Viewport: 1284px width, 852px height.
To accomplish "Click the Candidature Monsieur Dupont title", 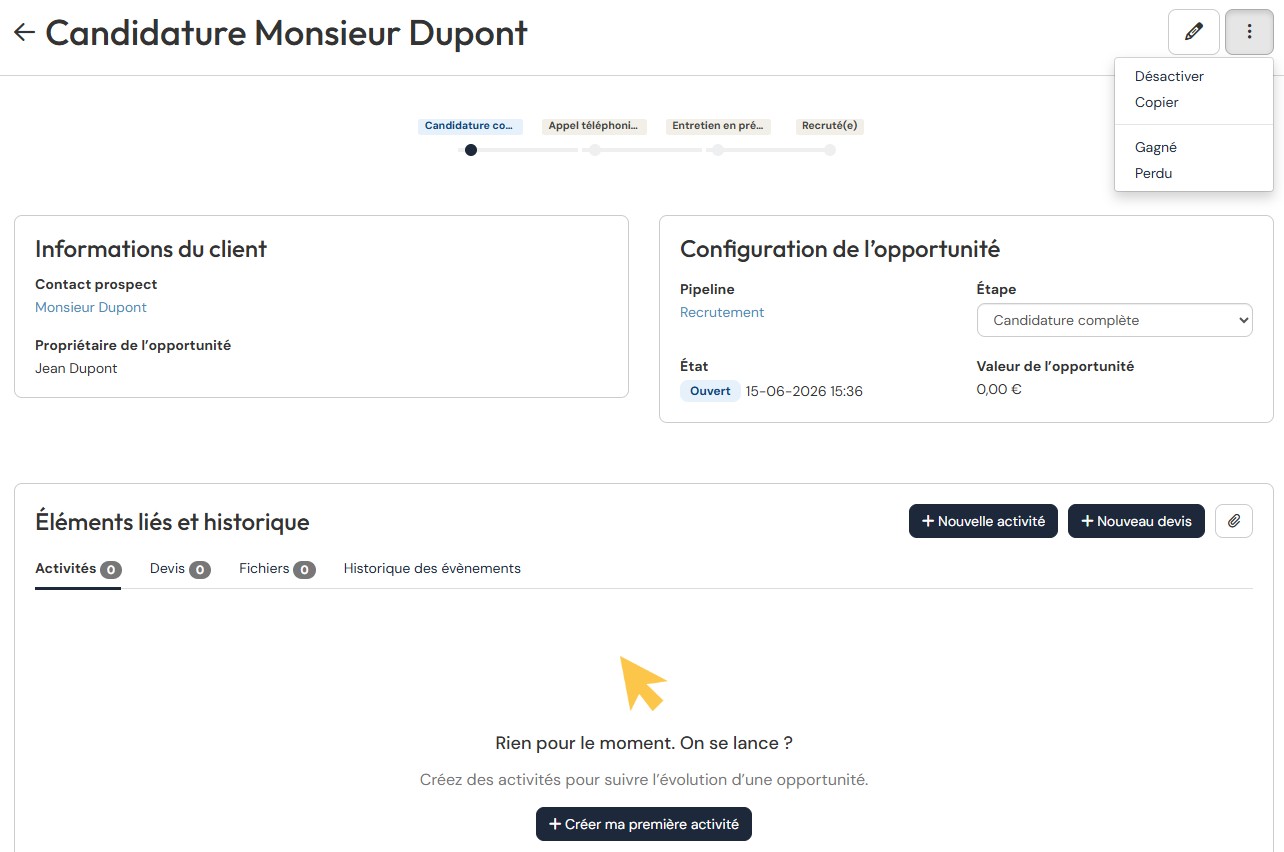I will [287, 33].
